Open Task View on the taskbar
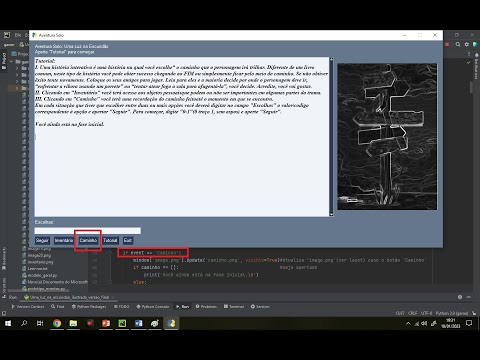480x360 pixels. point(40,323)
